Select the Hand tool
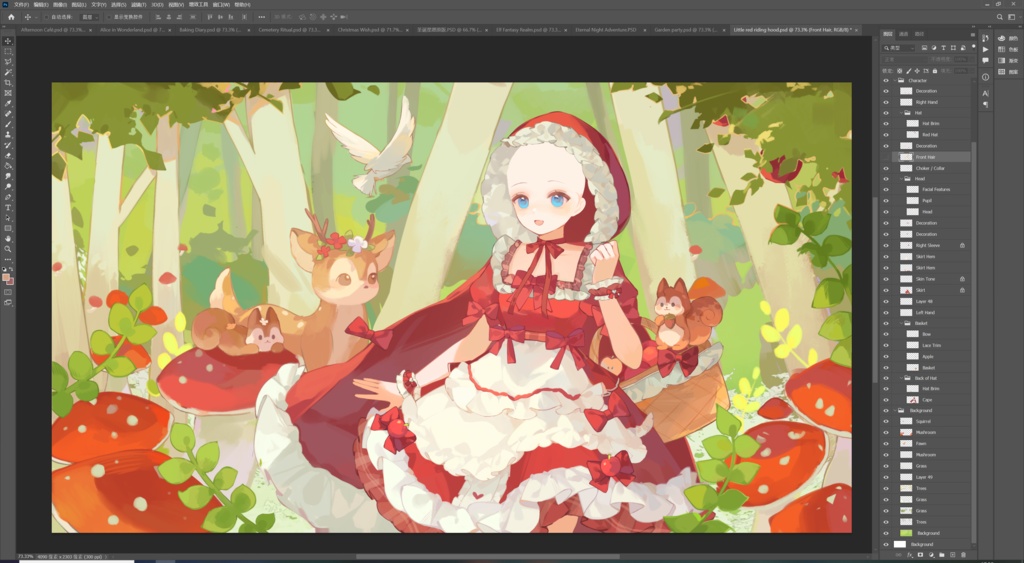 8,239
